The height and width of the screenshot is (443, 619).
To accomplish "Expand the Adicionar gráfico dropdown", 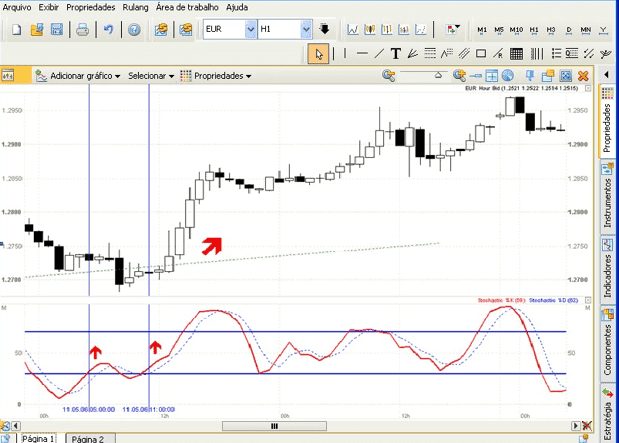I will tap(84, 75).
